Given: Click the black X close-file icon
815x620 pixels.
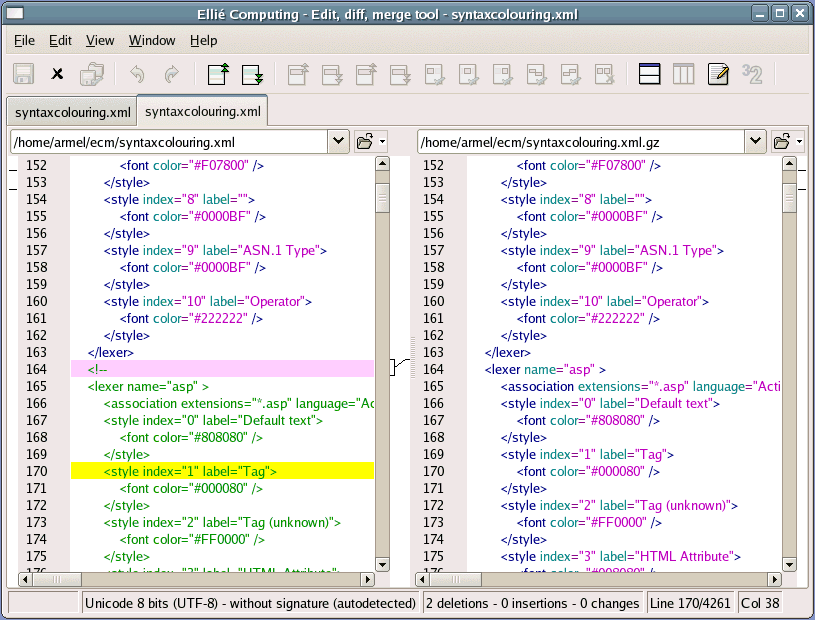Looking at the screenshot, I should coord(58,74).
